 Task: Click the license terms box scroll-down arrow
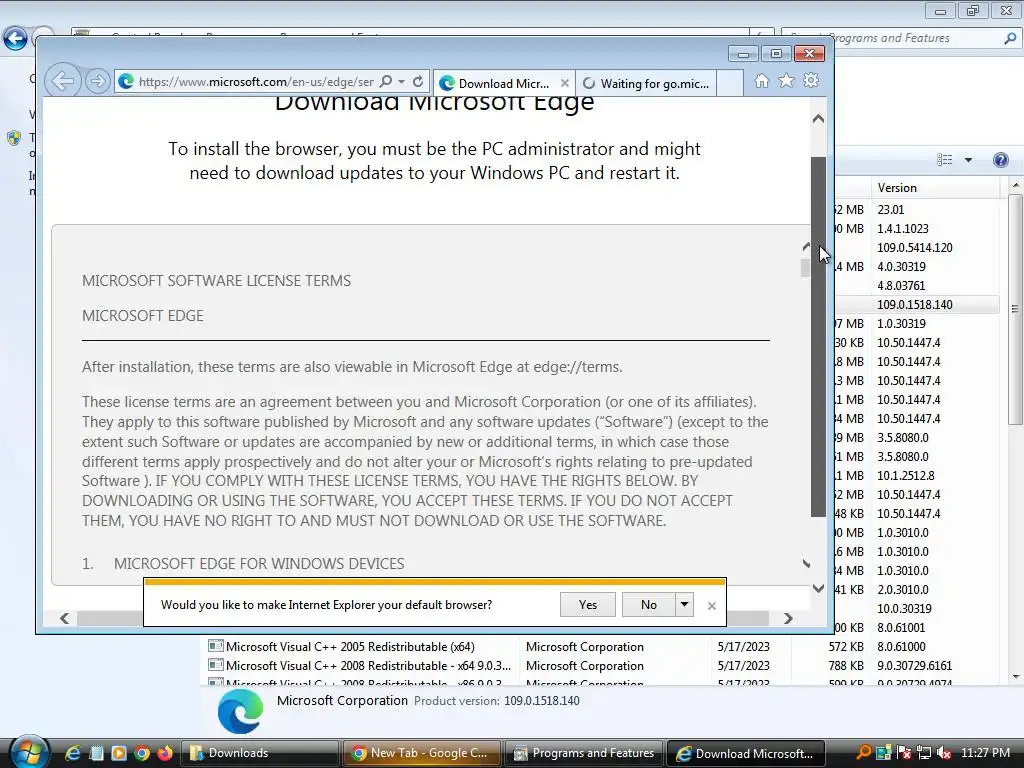[x=807, y=563]
